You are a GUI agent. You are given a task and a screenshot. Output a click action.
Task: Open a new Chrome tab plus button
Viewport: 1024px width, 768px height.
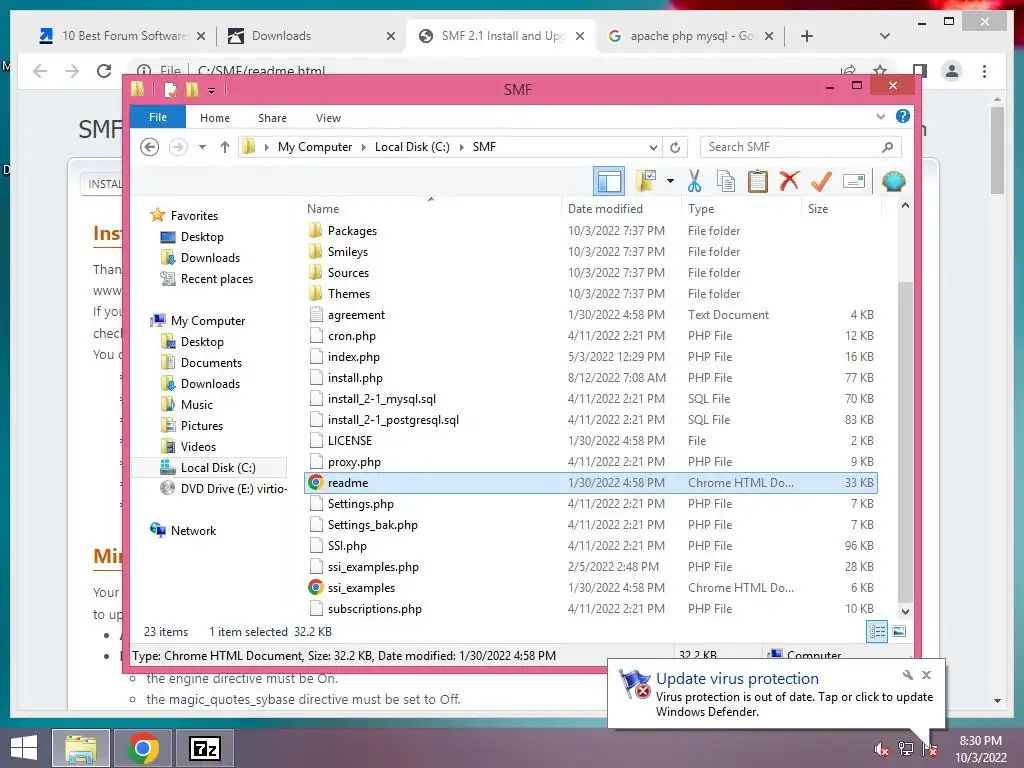807,36
